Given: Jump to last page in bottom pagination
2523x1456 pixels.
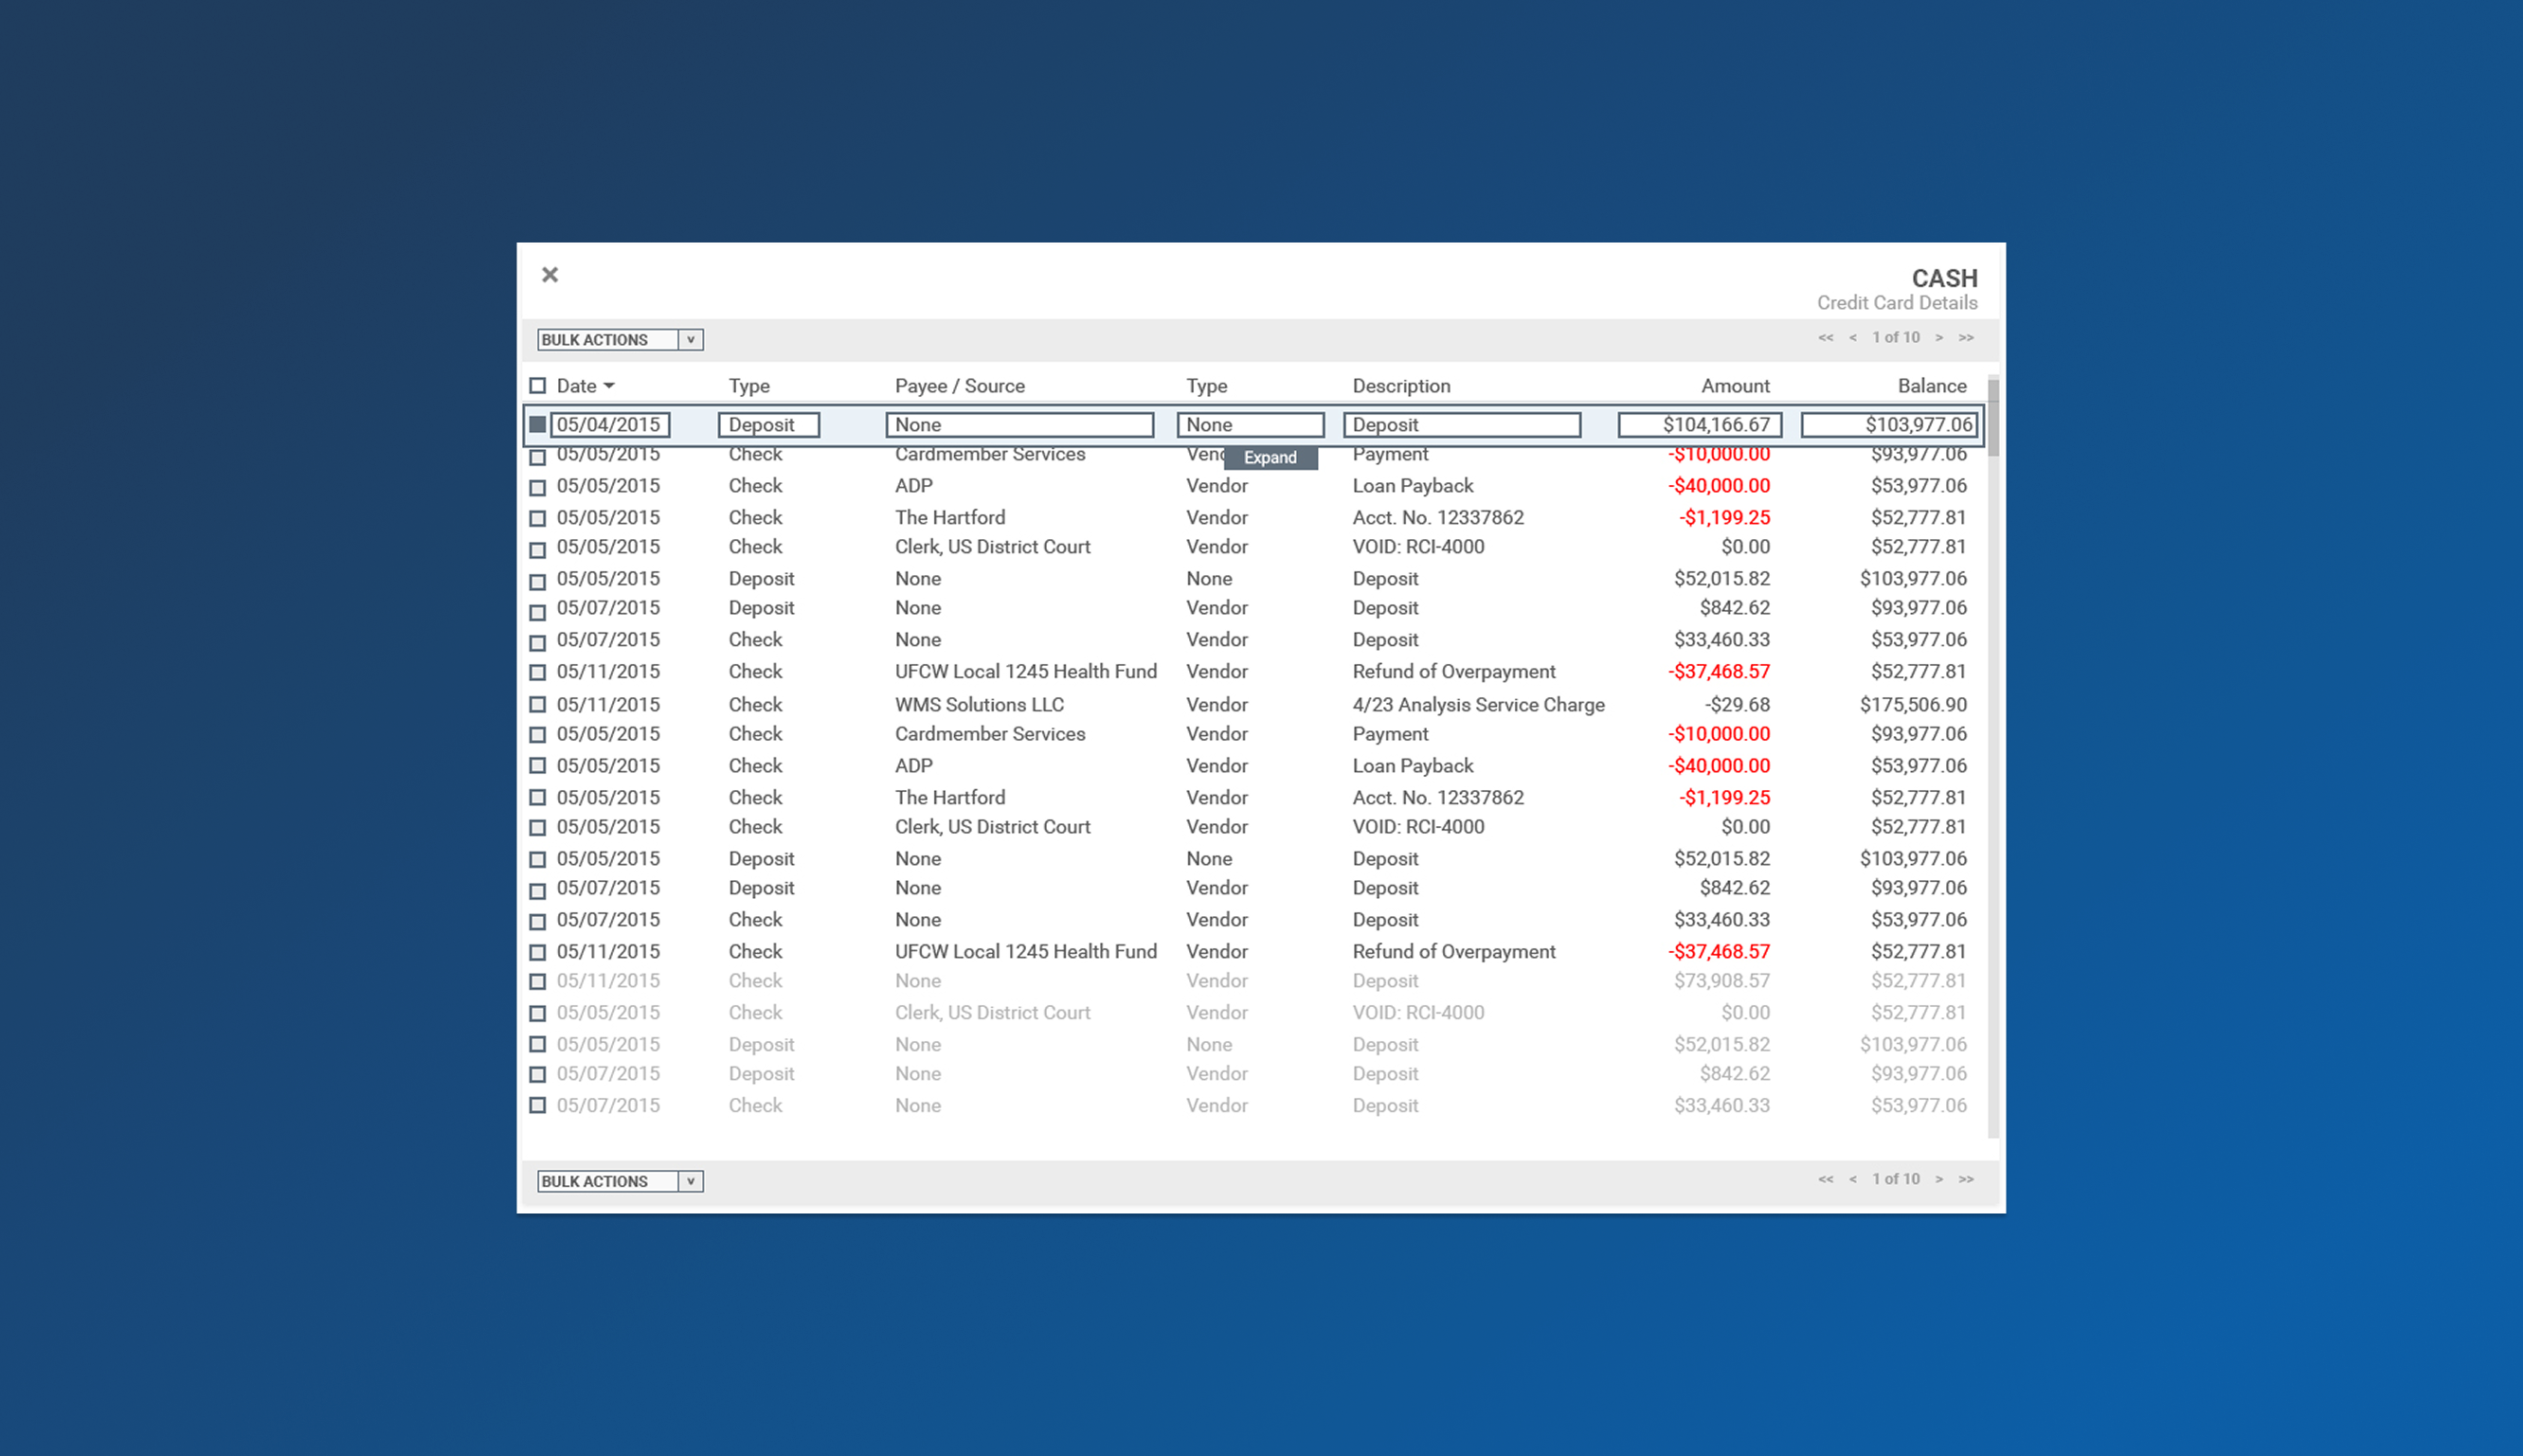Looking at the screenshot, I should click(x=1966, y=1179).
